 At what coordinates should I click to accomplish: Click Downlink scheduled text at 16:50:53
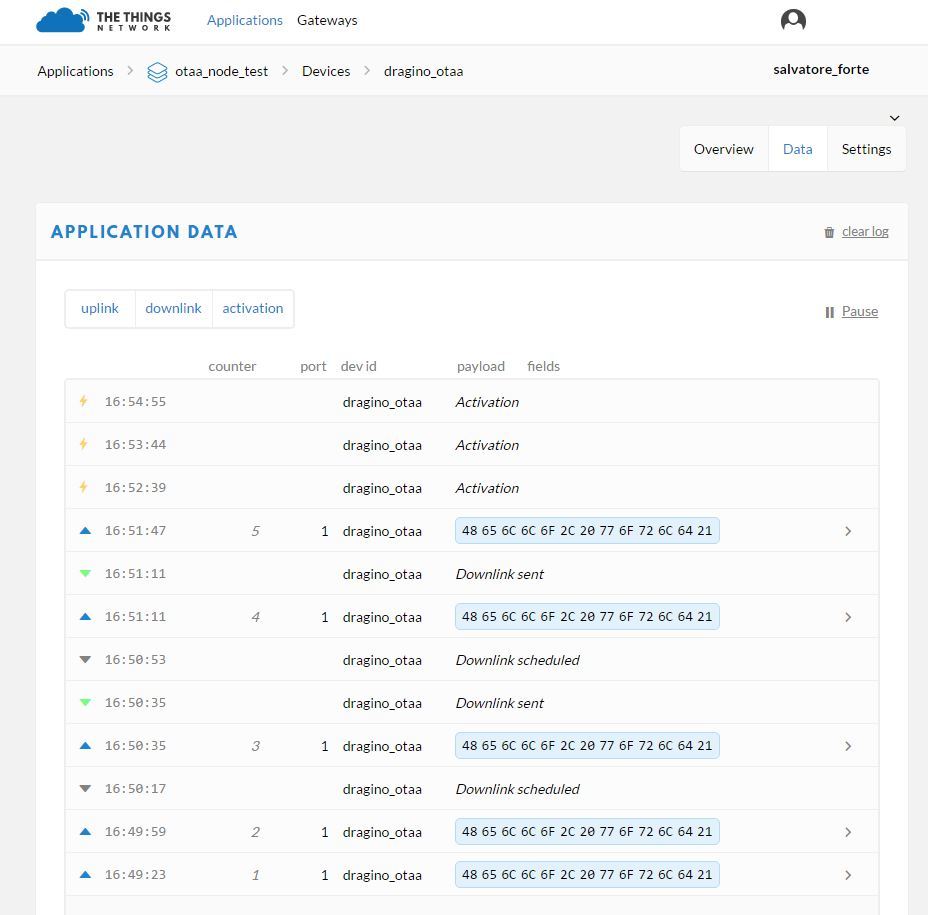517,660
